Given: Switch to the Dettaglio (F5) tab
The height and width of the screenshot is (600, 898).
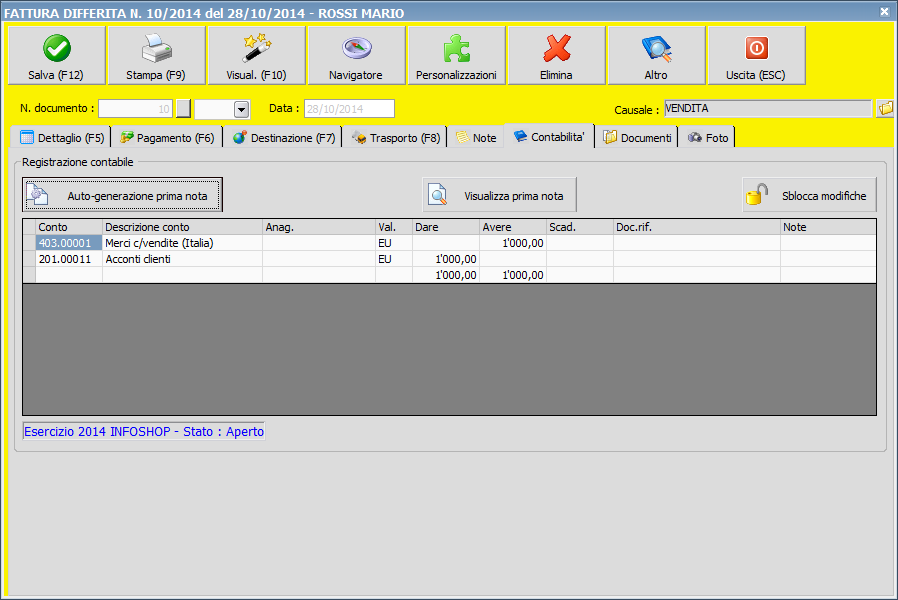Looking at the screenshot, I should (x=62, y=138).
